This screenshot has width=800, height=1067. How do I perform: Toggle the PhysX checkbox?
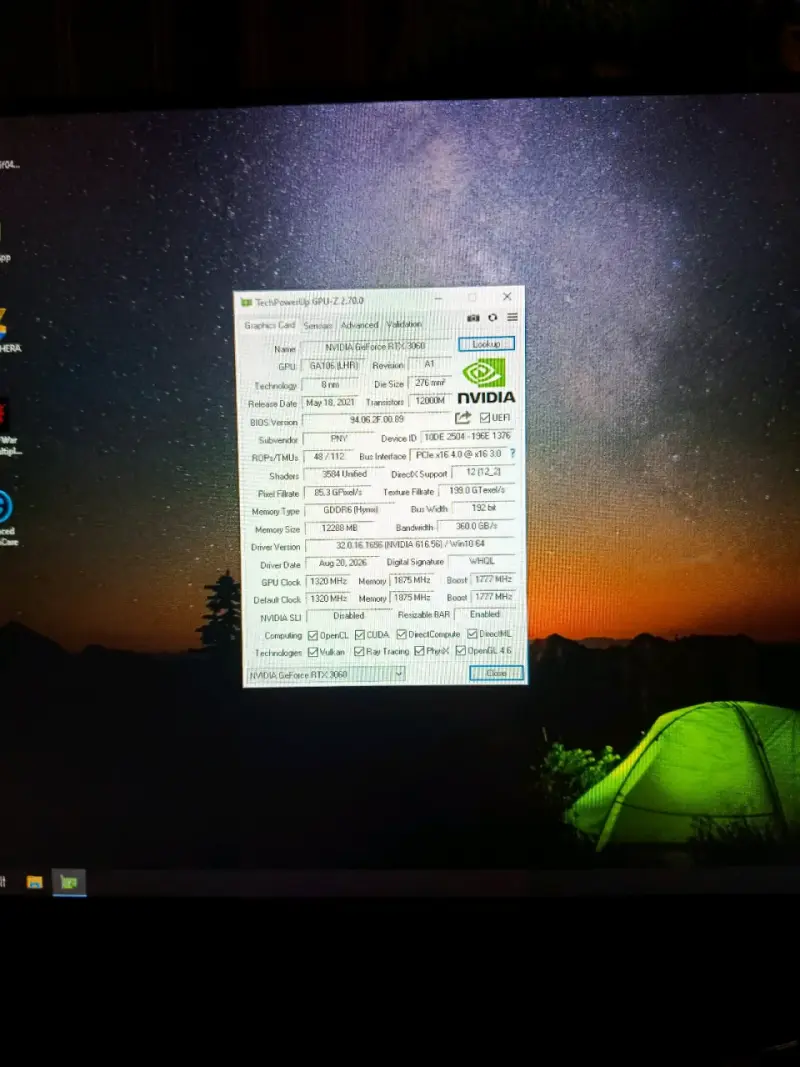(x=420, y=651)
